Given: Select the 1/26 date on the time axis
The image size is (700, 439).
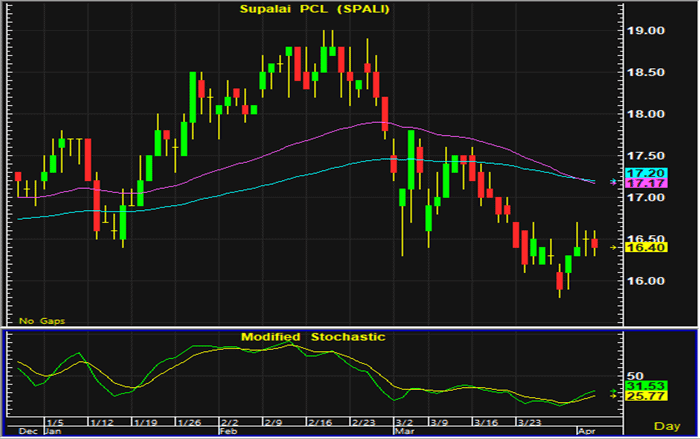Looking at the screenshot, I should pyautogui.click(x=188, y=421).
